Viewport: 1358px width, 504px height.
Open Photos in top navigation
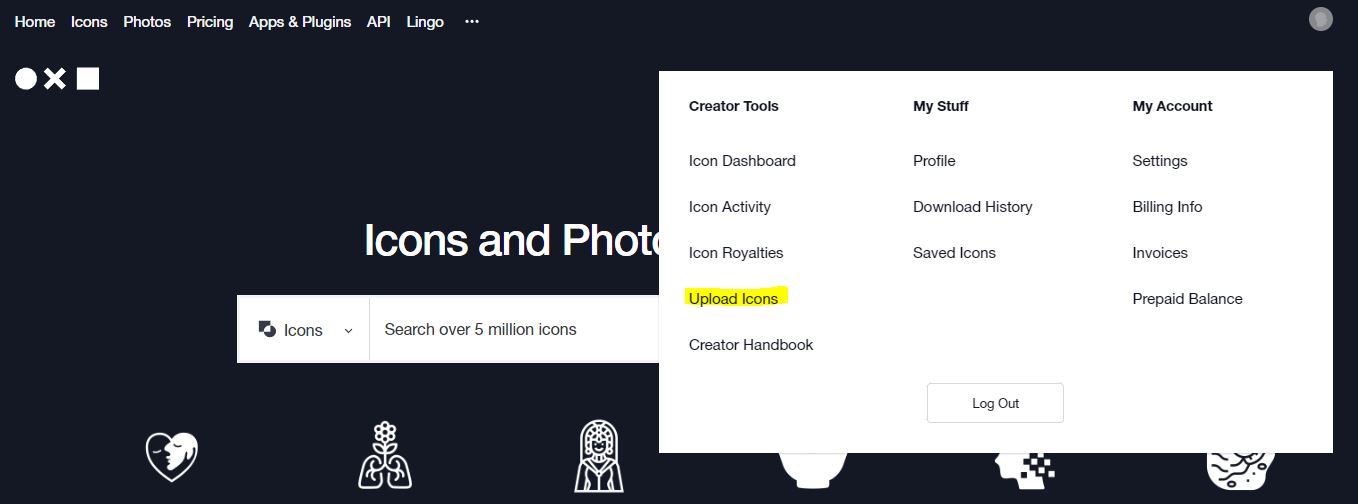coord(147,21)
